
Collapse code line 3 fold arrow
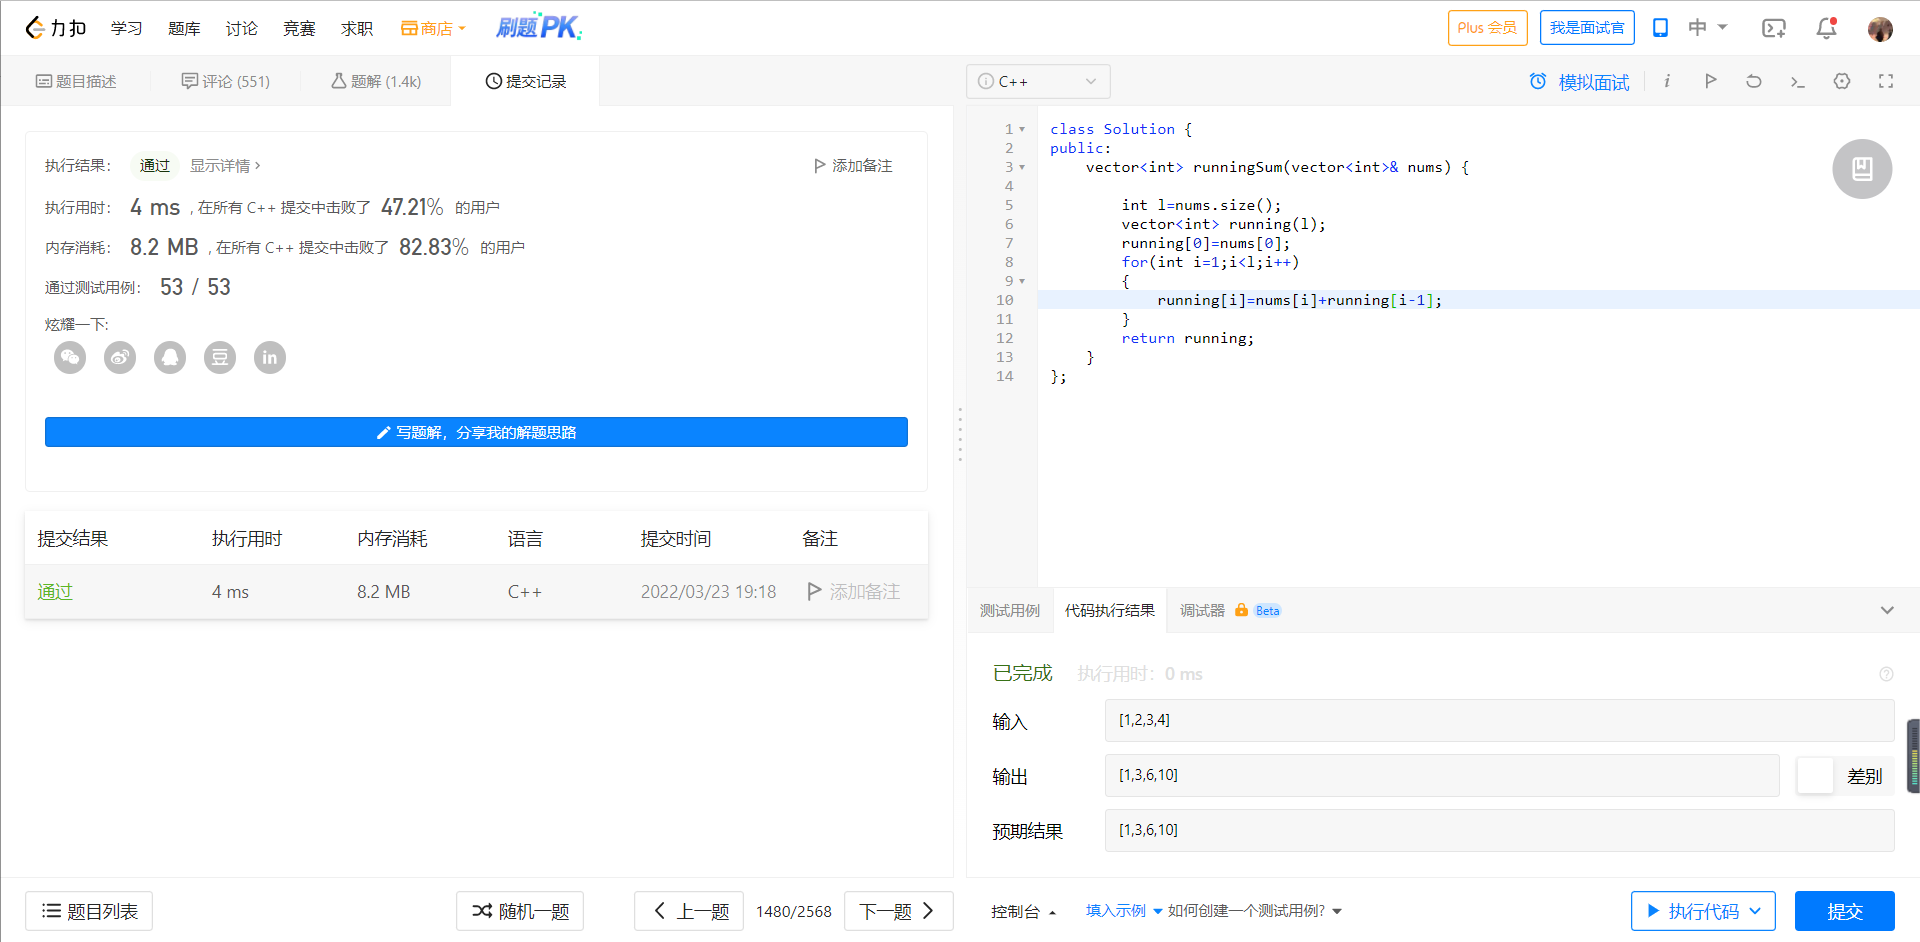1022,167
